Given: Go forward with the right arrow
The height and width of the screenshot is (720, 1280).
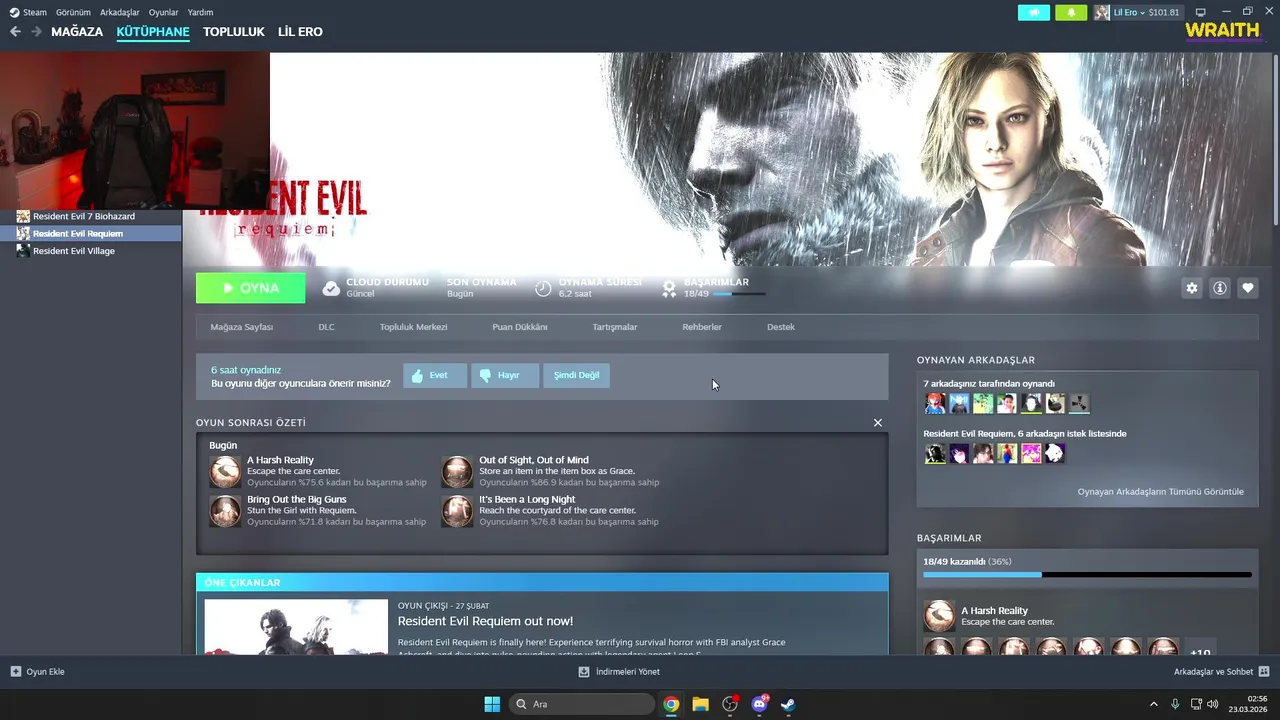Looking at the screenshot, I should tap(36, 32).
